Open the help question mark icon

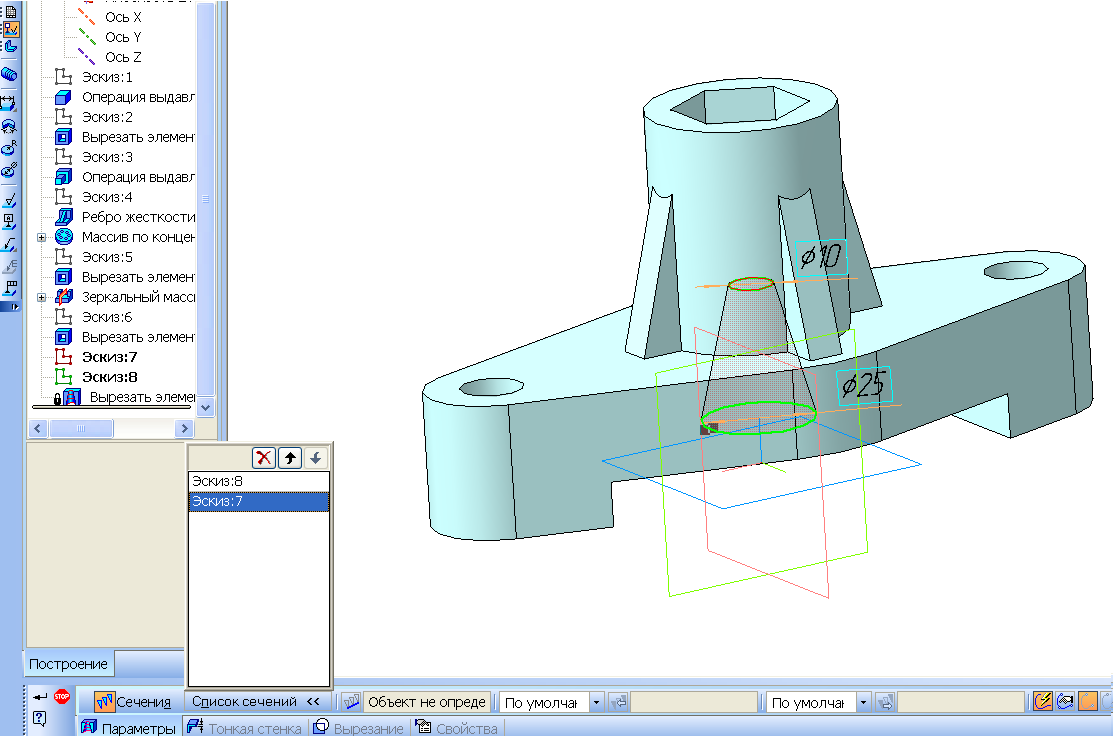pyautogui.click(x=40, y=717)
